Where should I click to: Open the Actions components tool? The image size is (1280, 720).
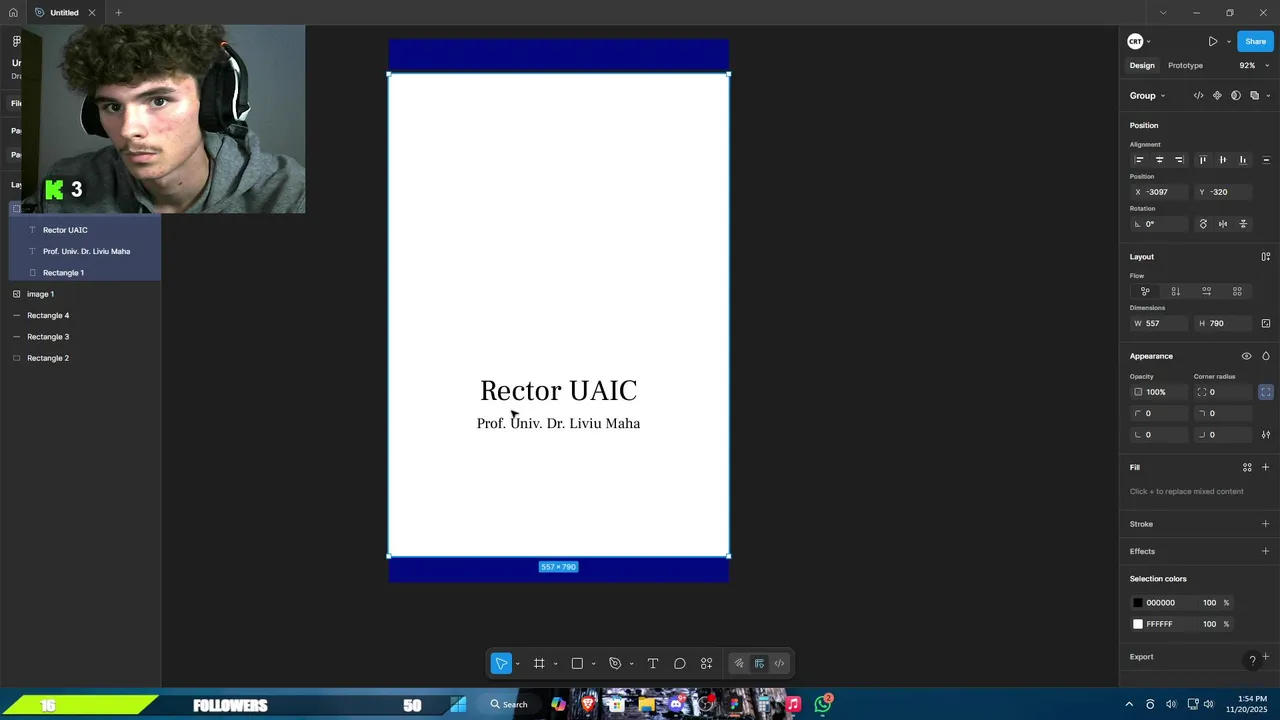tap(707, 663)
